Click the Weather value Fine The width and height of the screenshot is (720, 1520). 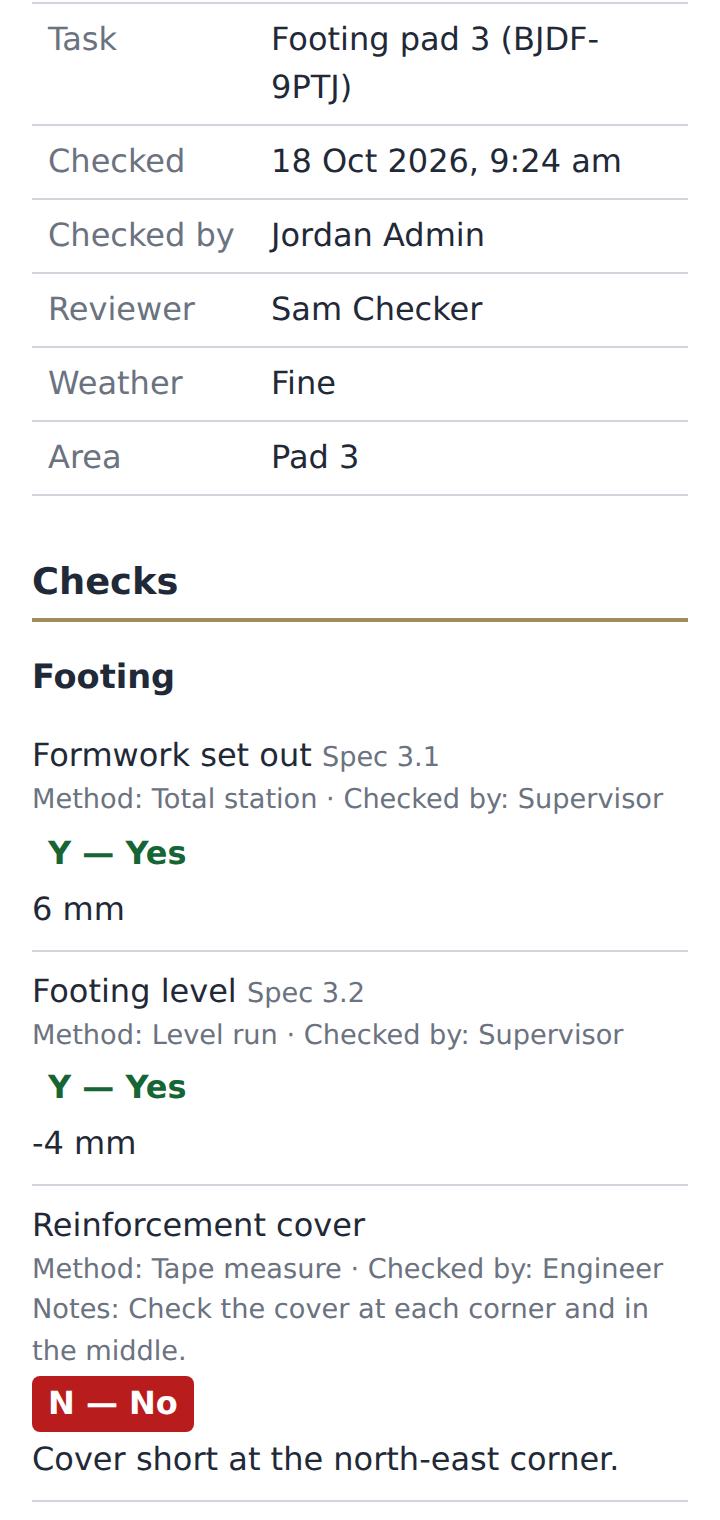[304, 383]
